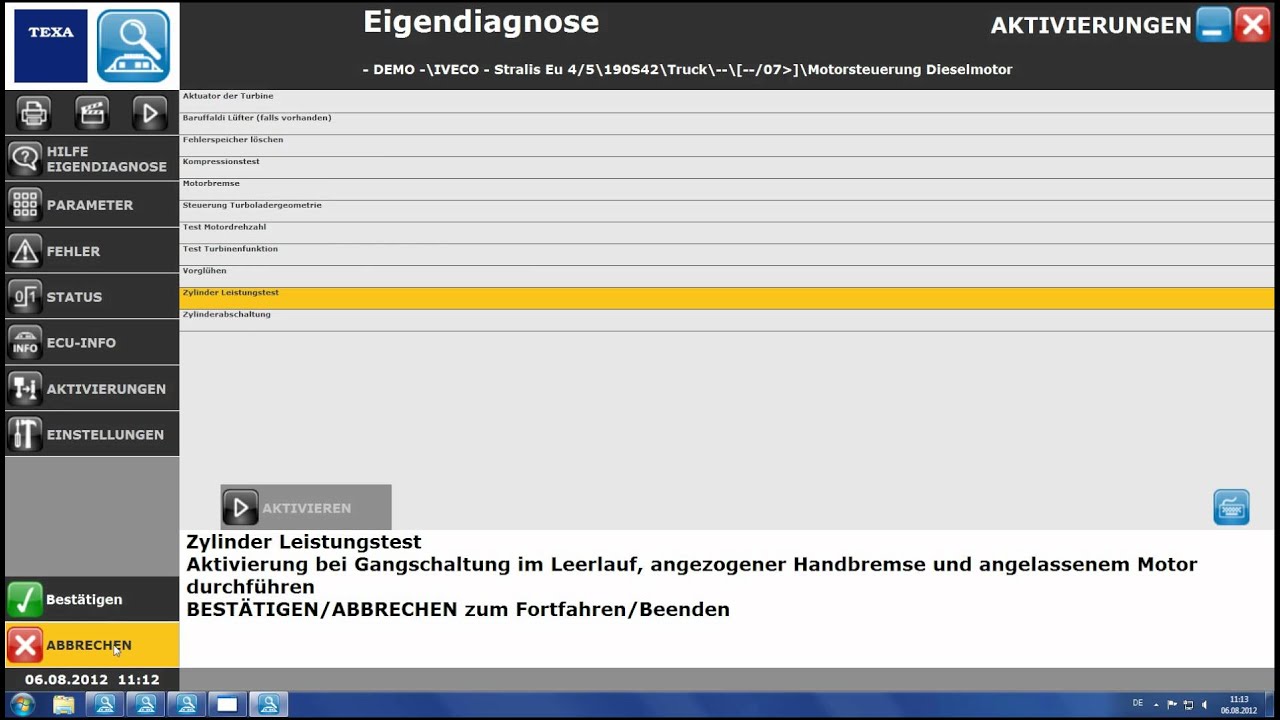
Task: Click the vehicle path DEMO IVECO Stralis text
Action: (x=687, y=70)
